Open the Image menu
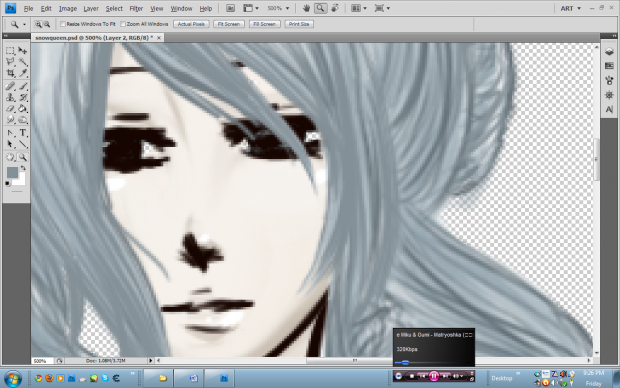Image resolution: width=620 pixels, height=388 pixels. (68, 8)
